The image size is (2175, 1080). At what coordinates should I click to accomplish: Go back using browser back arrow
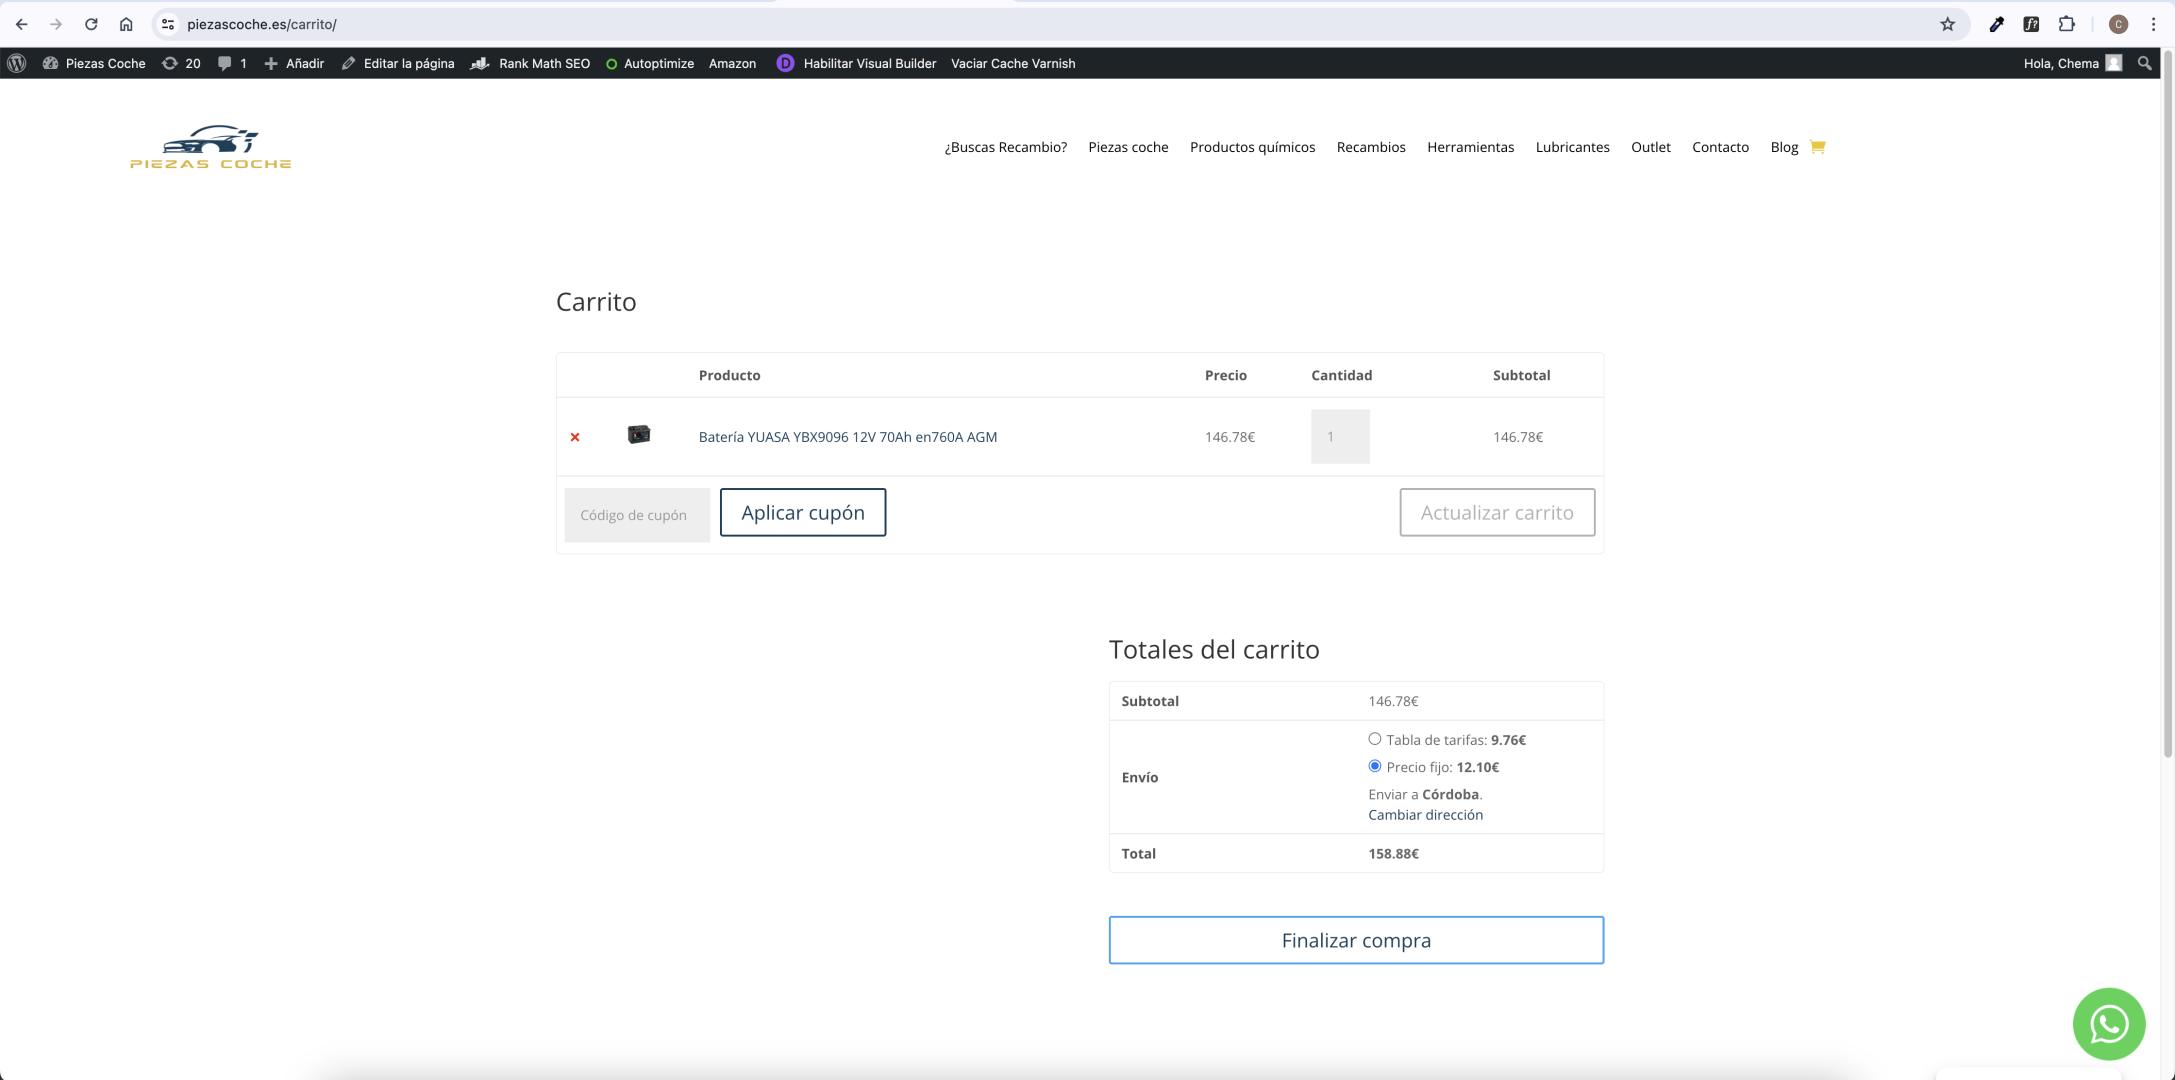[x=21, y=24]
